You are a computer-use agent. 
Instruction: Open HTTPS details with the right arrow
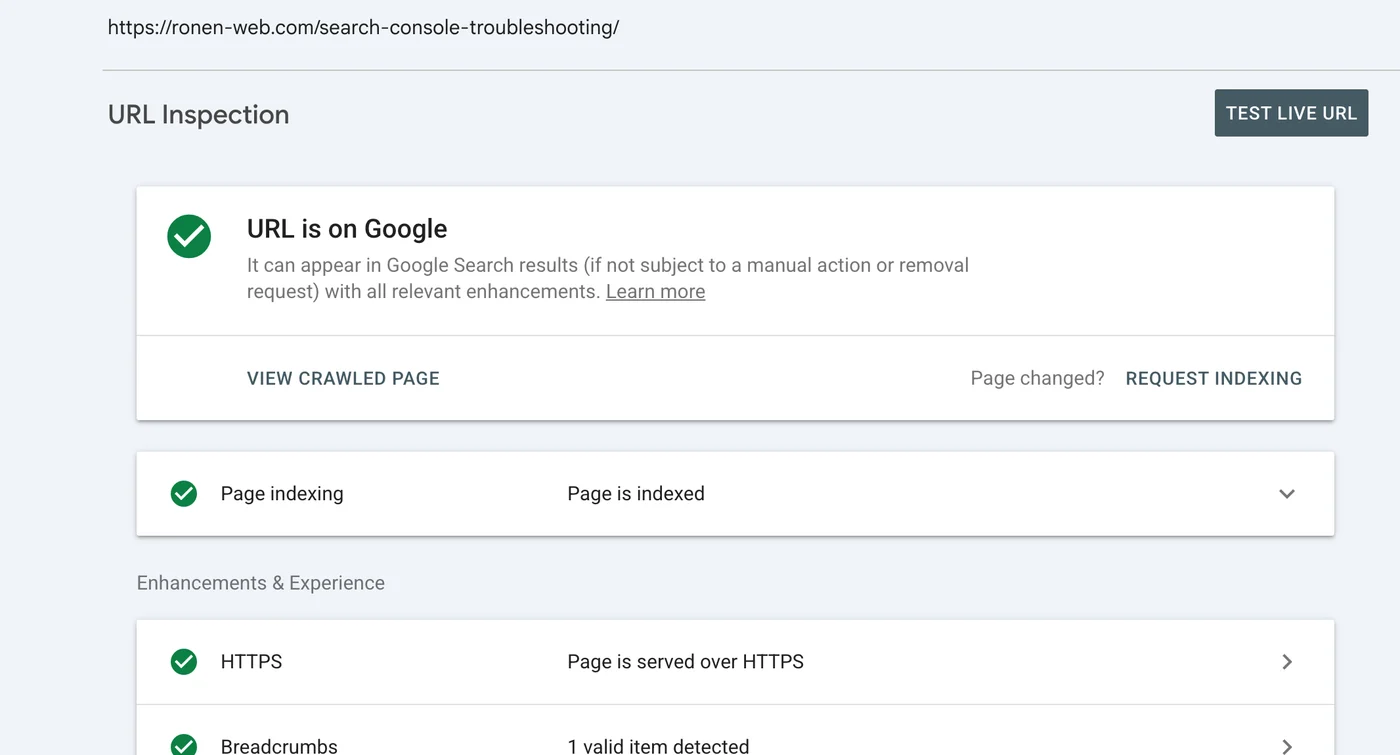[x=1287, y=662]
